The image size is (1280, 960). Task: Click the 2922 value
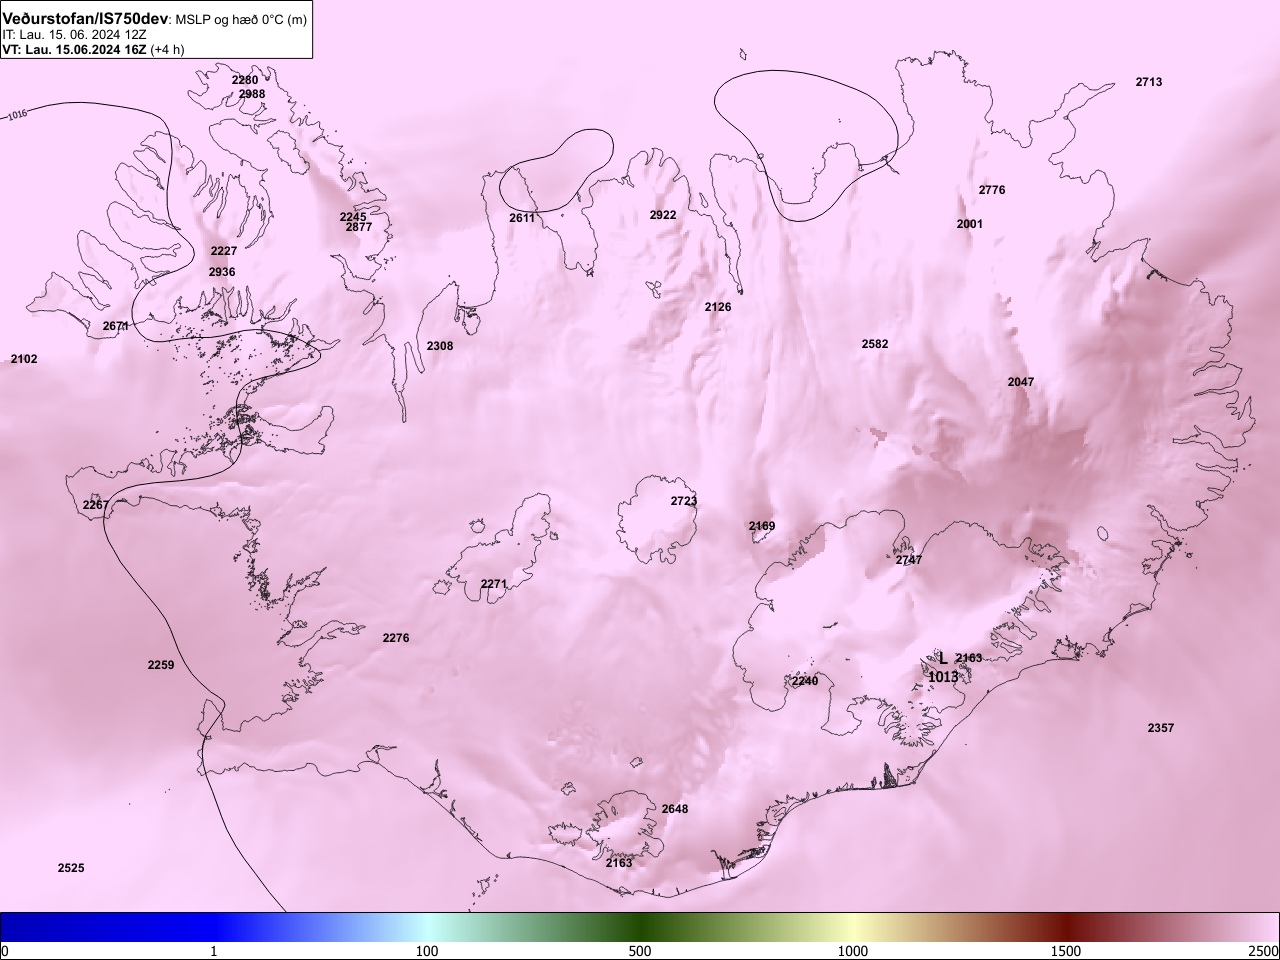(x=663, y=215)
